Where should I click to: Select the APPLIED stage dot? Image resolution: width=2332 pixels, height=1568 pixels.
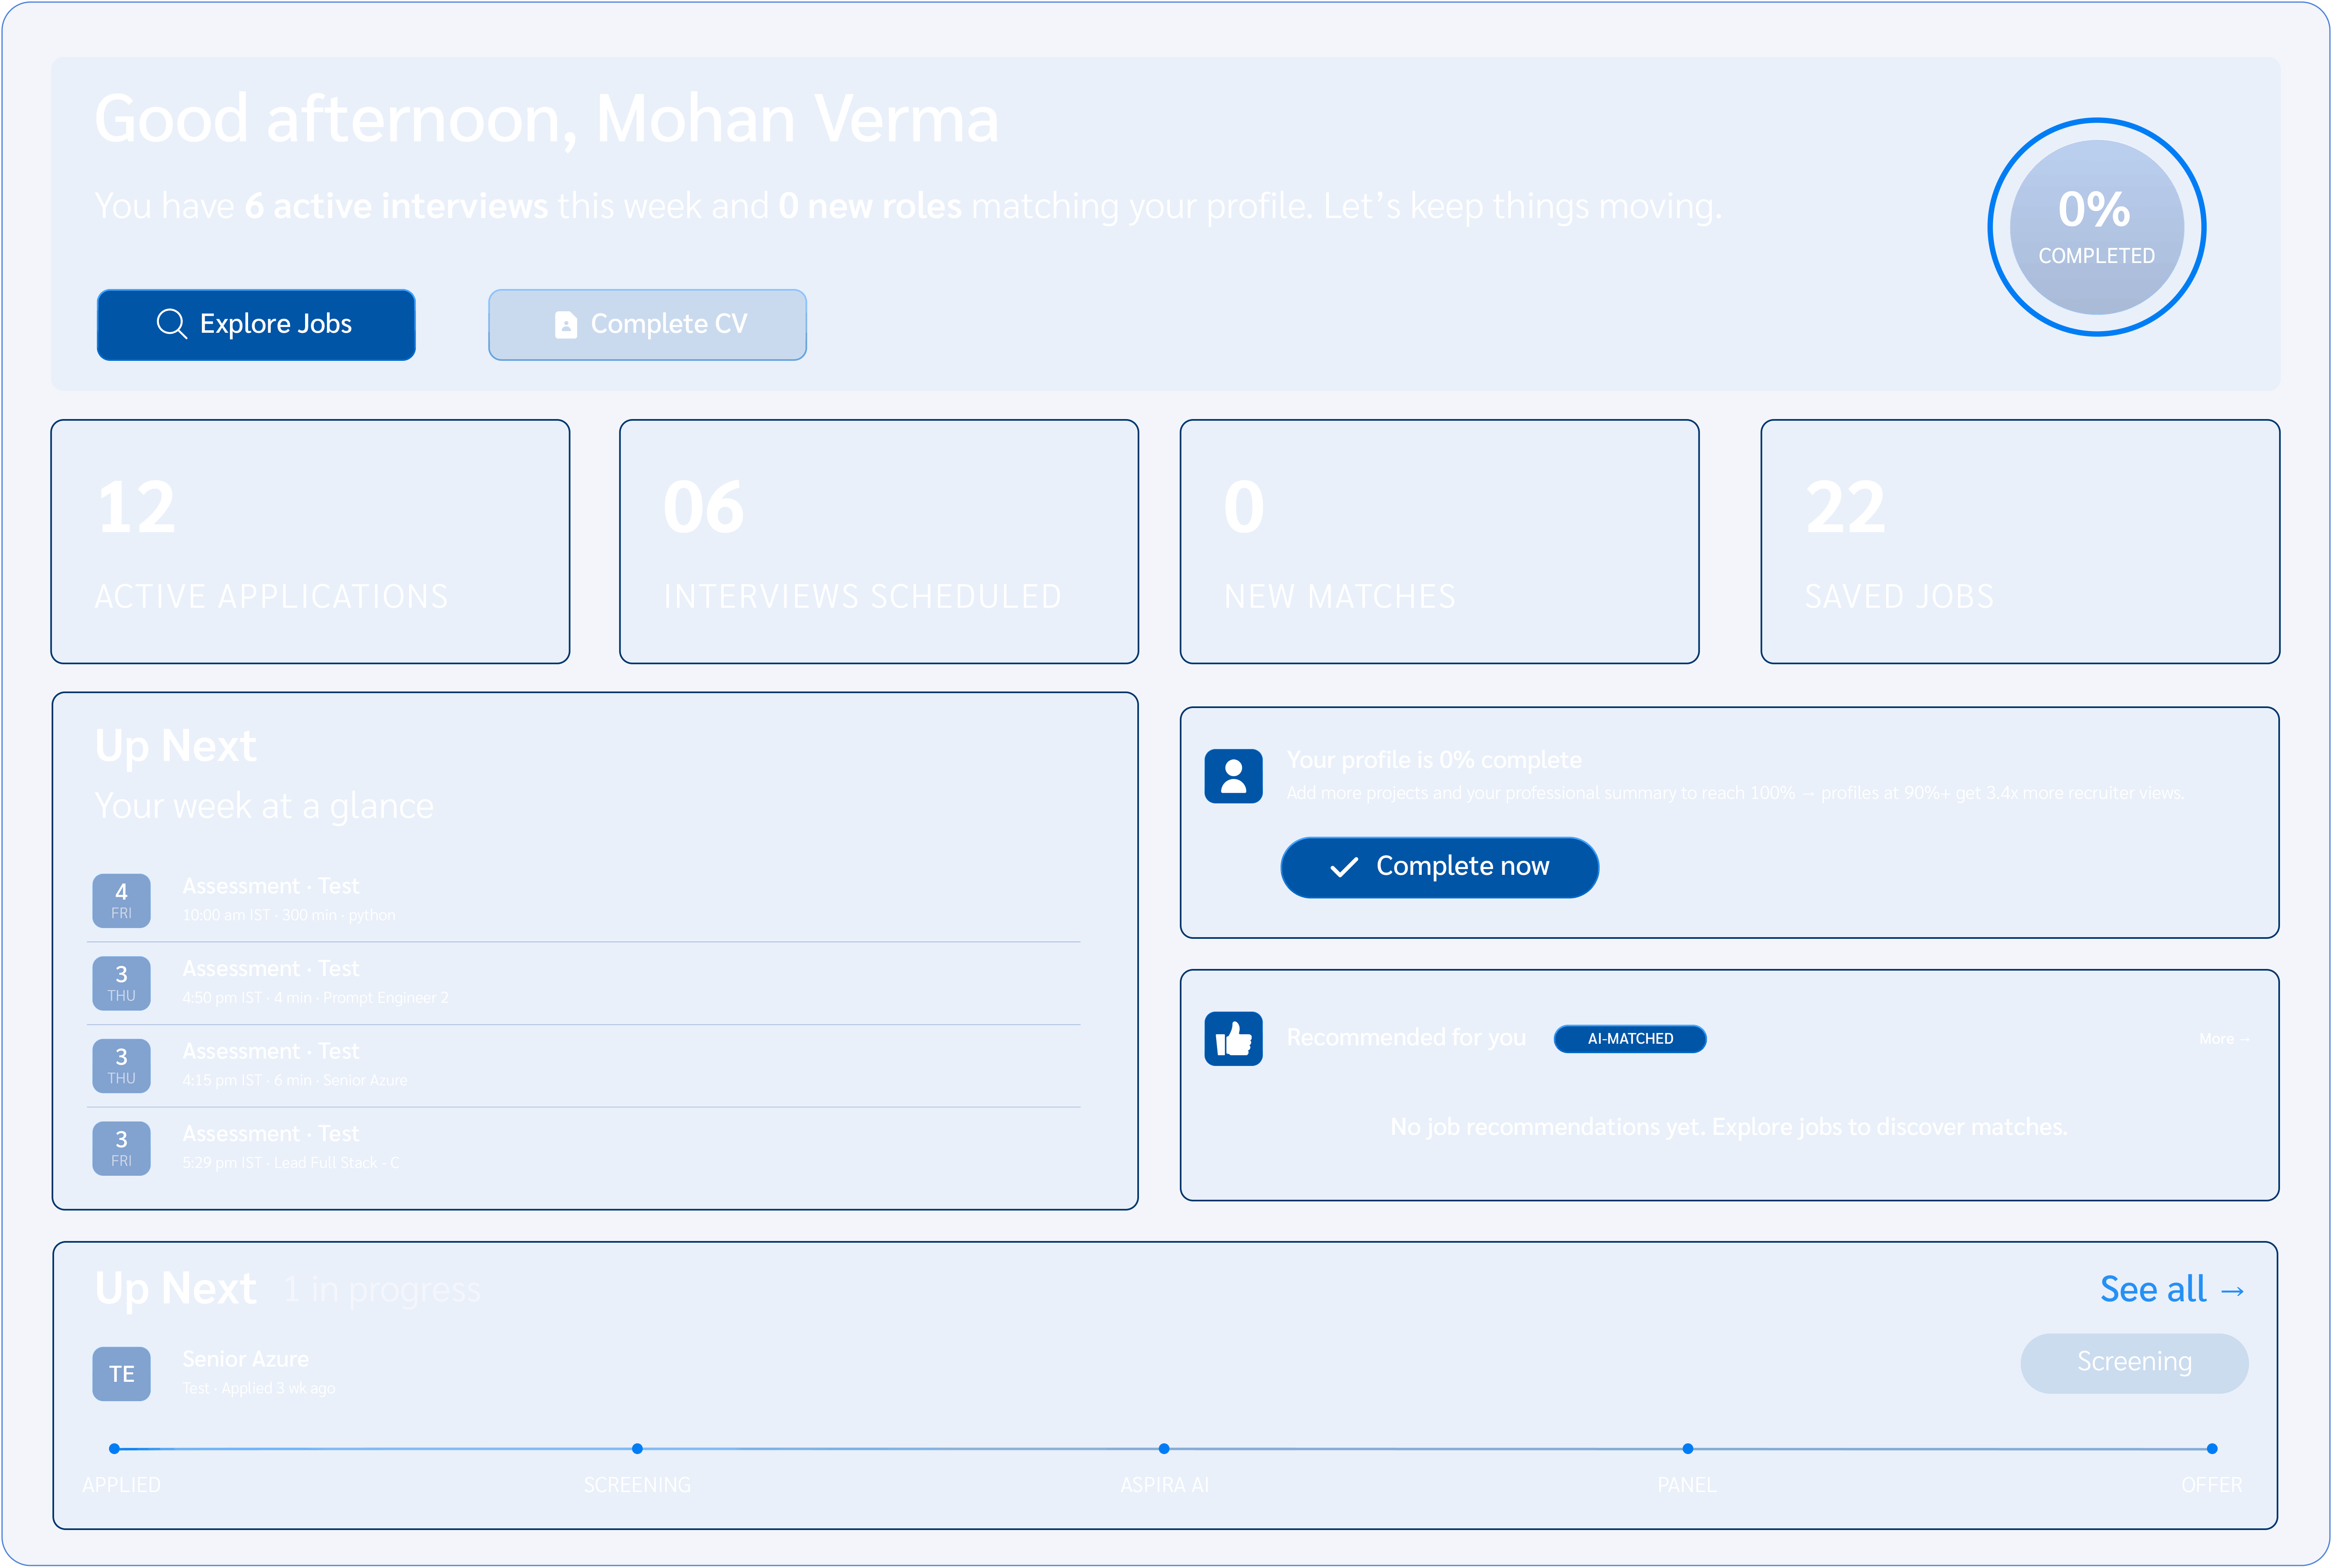114,1449
